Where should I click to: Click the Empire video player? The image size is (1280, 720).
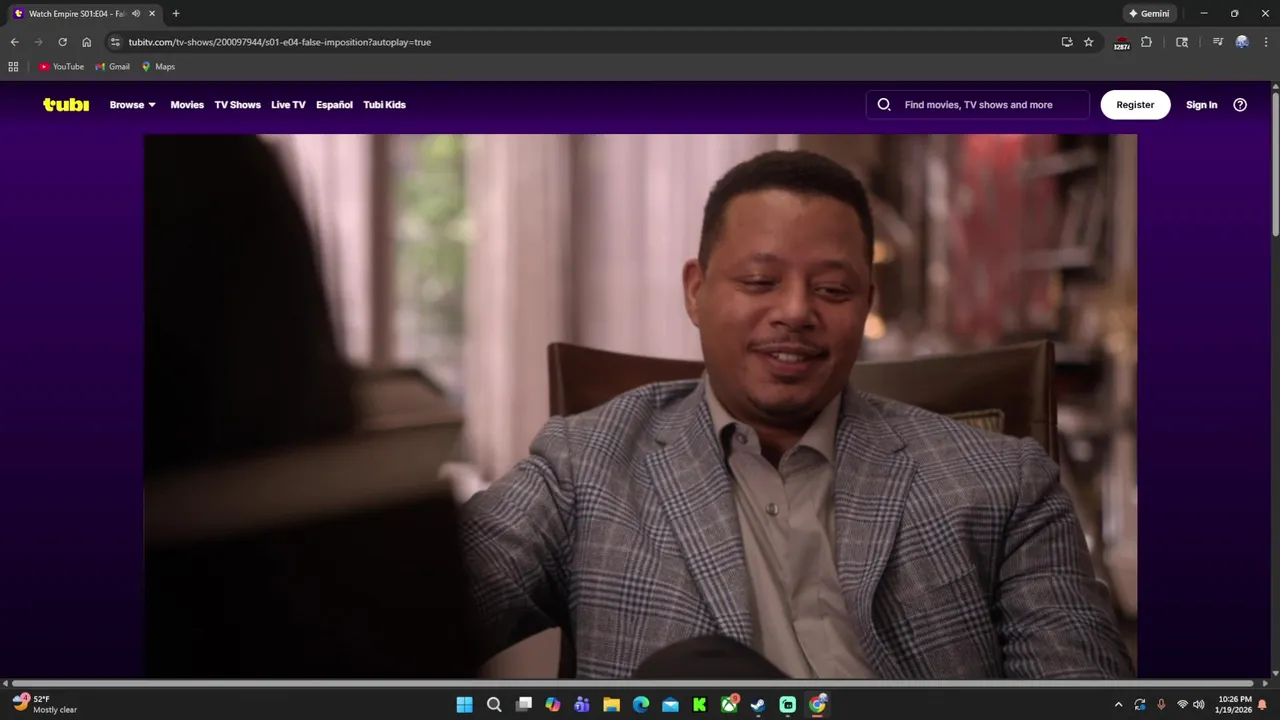click(x=640, y=406)
